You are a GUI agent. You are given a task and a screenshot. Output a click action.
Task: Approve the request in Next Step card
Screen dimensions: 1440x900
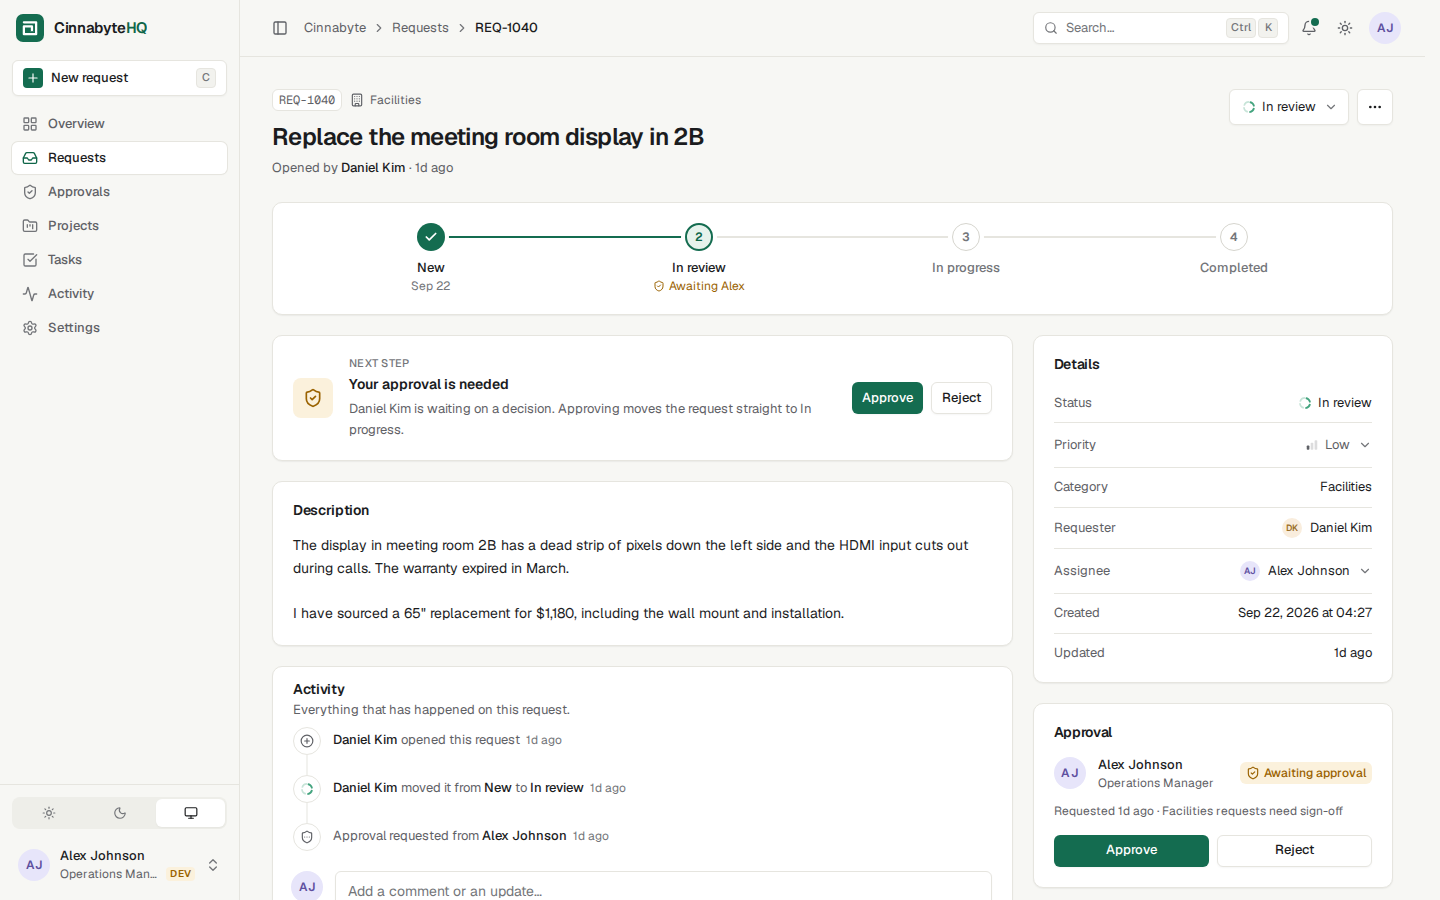click(887, 398)
